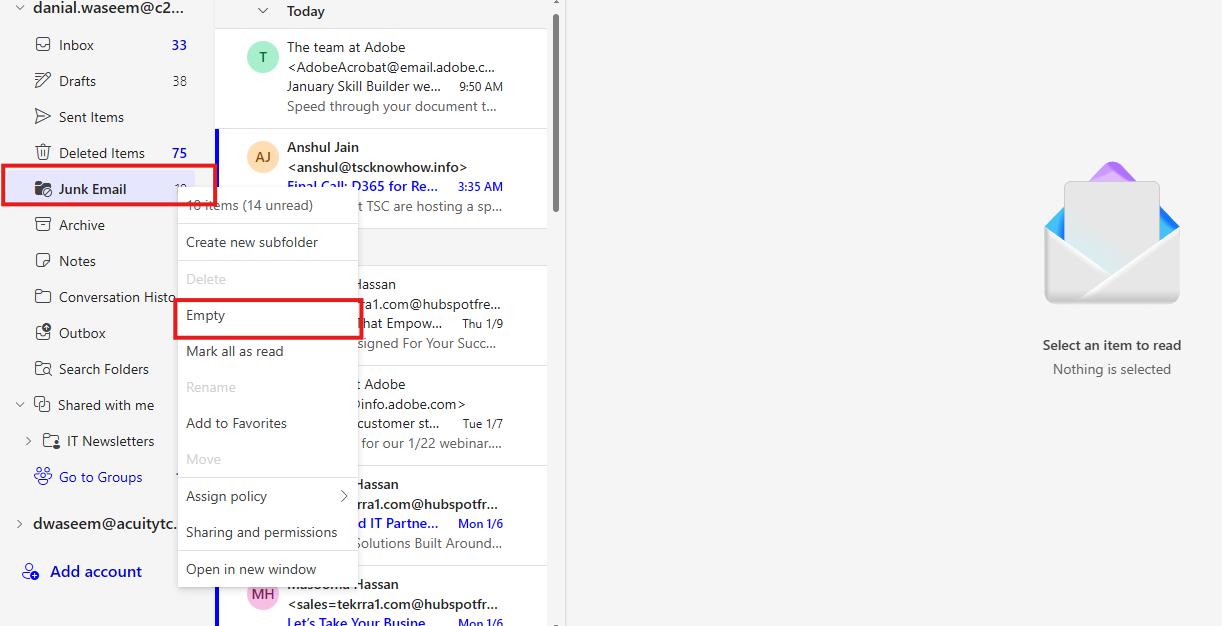Click Add account link
The image size is (1222, 626).
[96, 572]
